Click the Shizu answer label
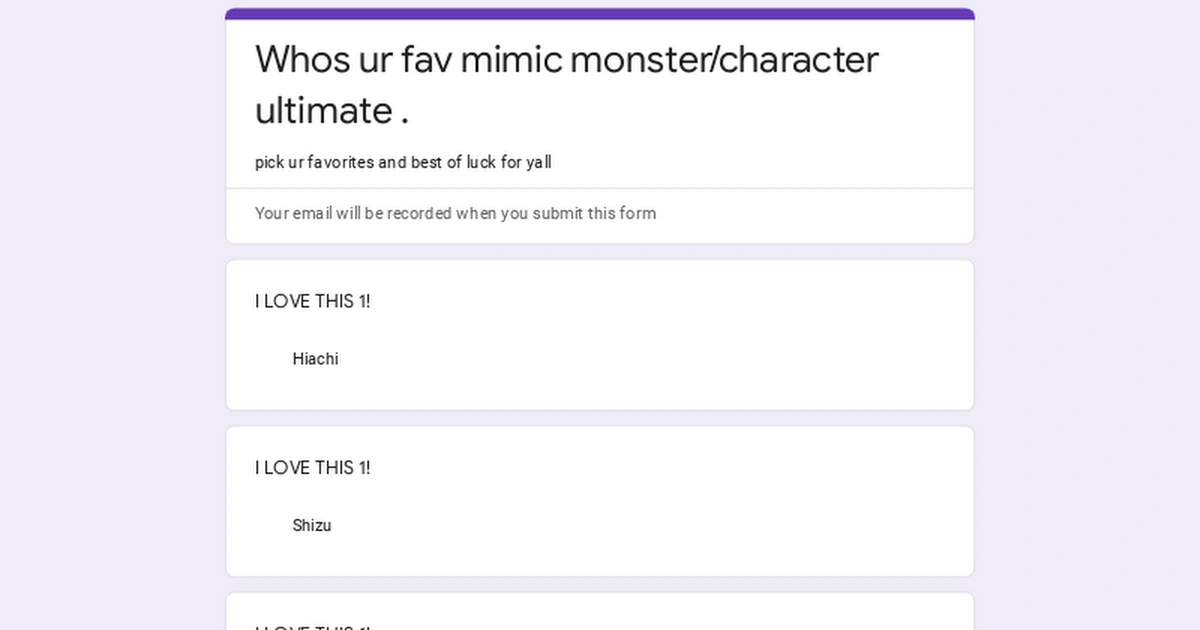The width and height of the screenshot is (1200, 630). coord(312,525)
